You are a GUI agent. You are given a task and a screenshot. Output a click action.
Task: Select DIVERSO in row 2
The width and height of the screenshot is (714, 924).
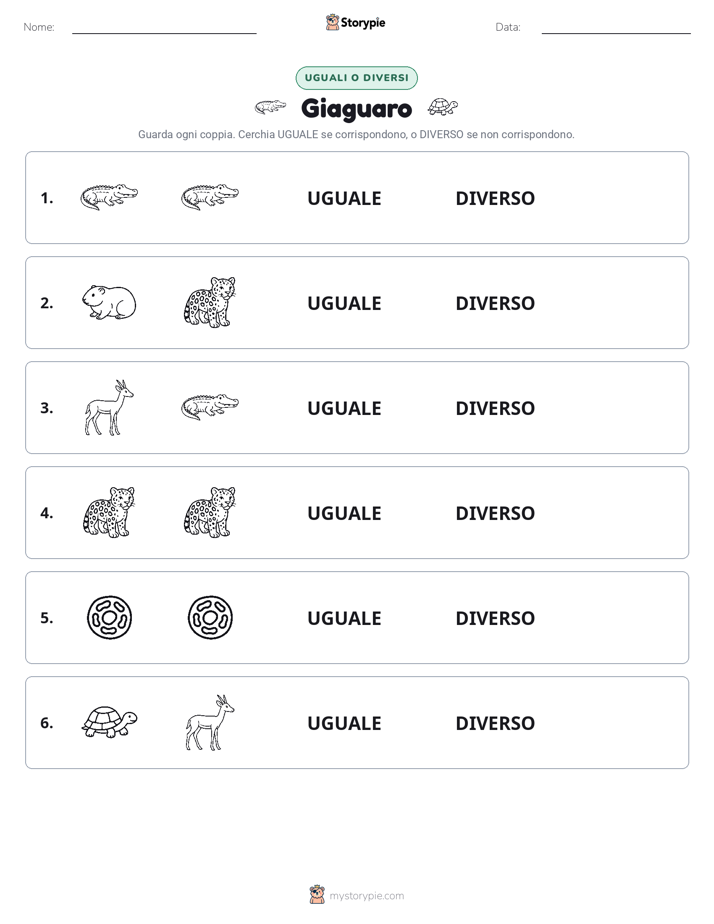click(495, 303)
